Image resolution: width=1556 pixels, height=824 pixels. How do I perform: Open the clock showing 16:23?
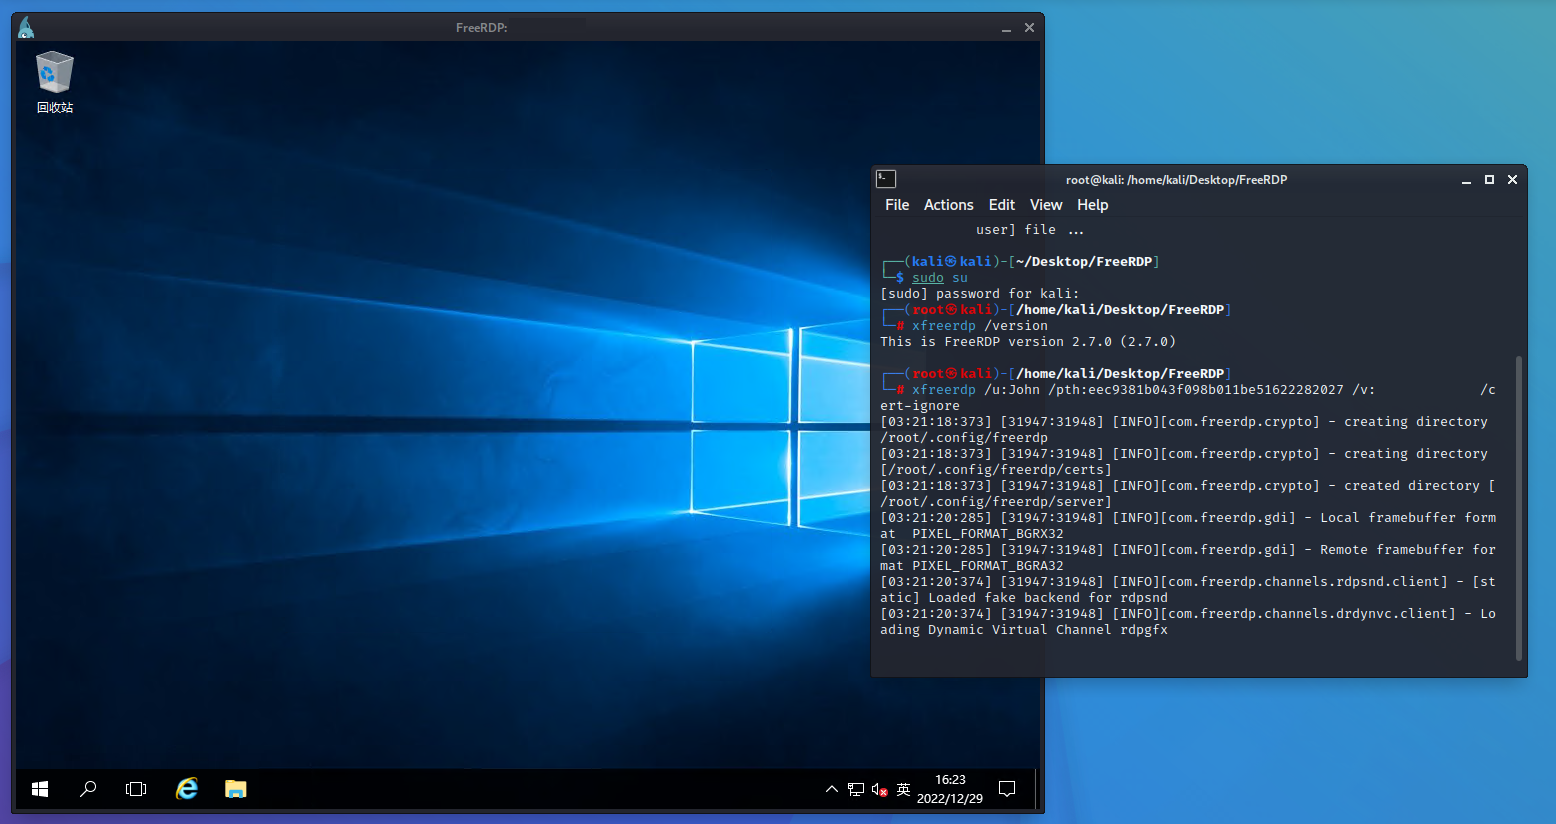[950, 780]
